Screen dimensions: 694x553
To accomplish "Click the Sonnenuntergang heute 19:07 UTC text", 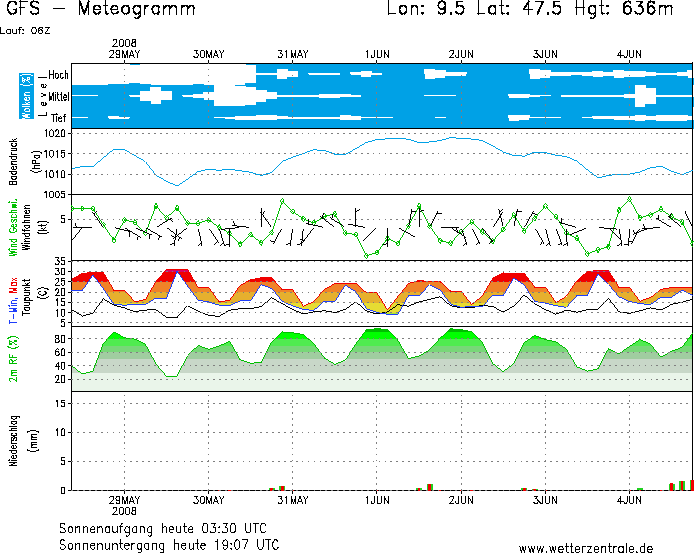I will pyautogui.click(x=168, y=545).
